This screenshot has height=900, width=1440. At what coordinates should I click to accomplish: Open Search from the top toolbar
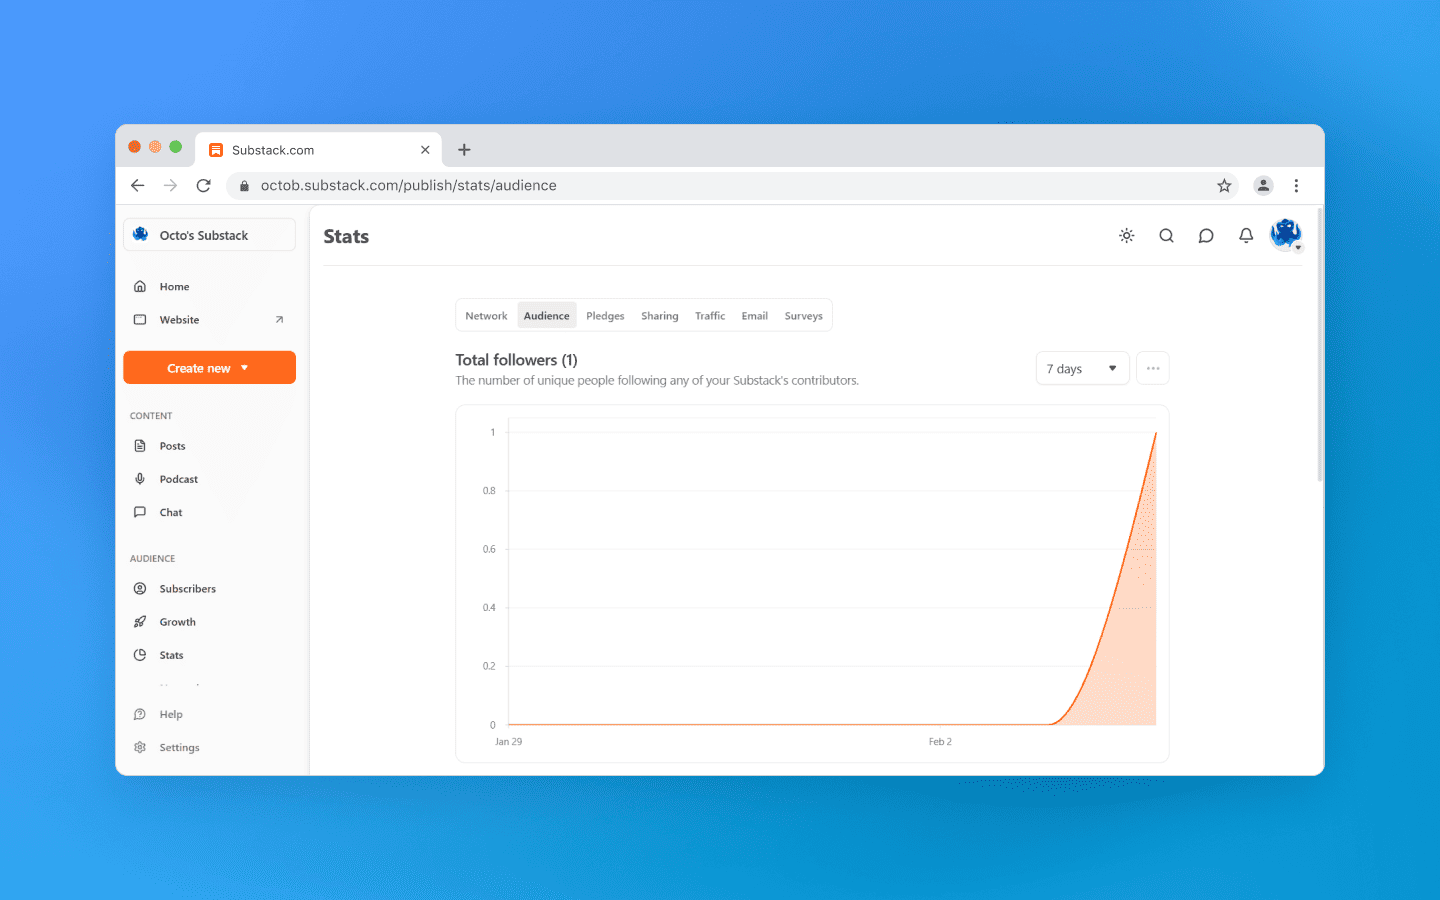pos(1166,235)
